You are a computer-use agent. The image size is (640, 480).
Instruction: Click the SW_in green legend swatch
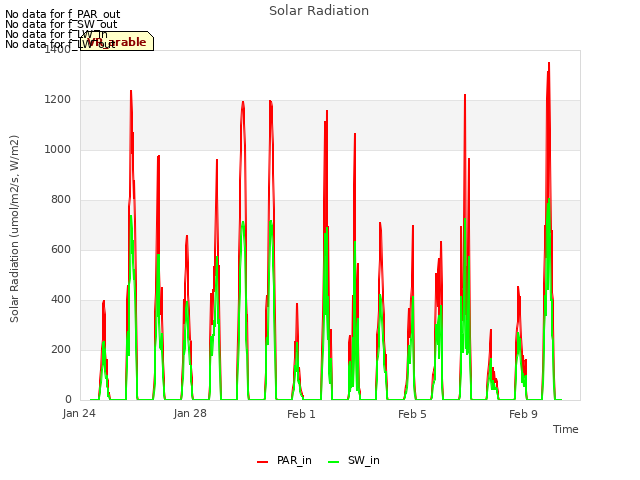click(x=333, y=462)
